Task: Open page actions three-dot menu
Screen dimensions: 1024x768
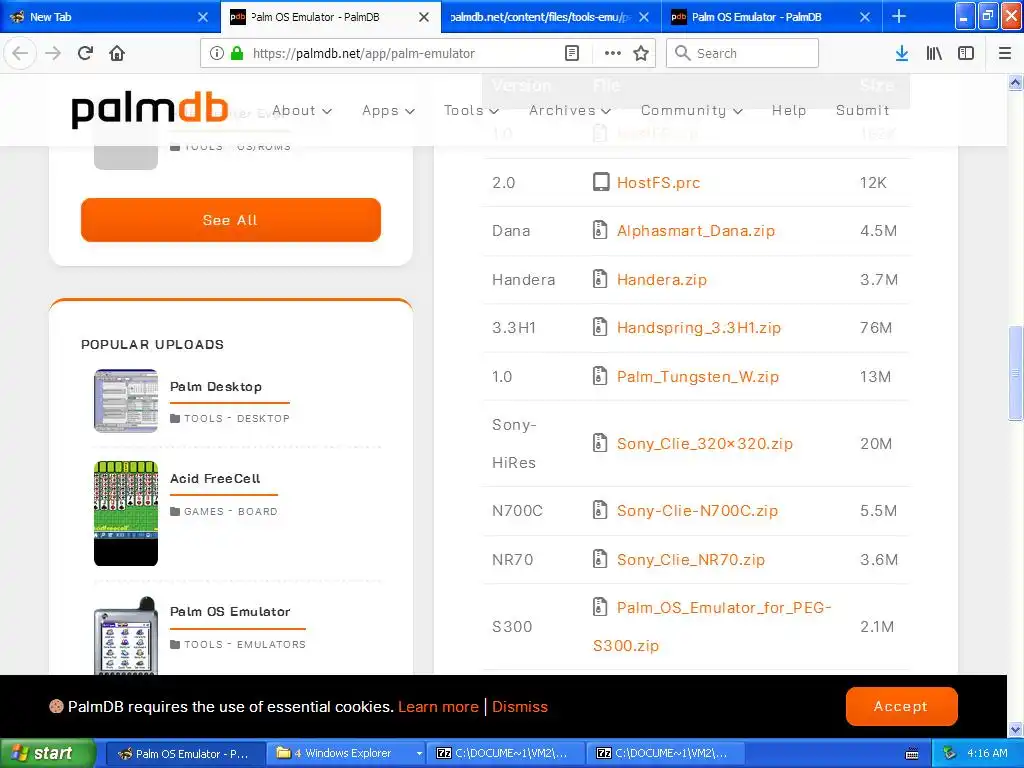Action: click(x=613, y=53)
